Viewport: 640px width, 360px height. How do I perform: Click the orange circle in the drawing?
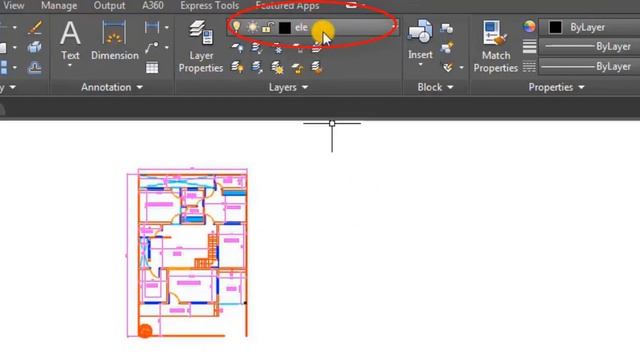pos(145,331)
